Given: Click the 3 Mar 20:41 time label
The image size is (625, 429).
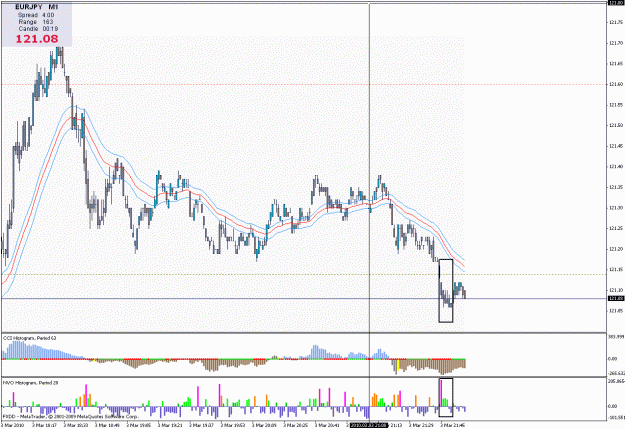Looking at the screenshot, I should pyautogui.click(x=327, y=425).
